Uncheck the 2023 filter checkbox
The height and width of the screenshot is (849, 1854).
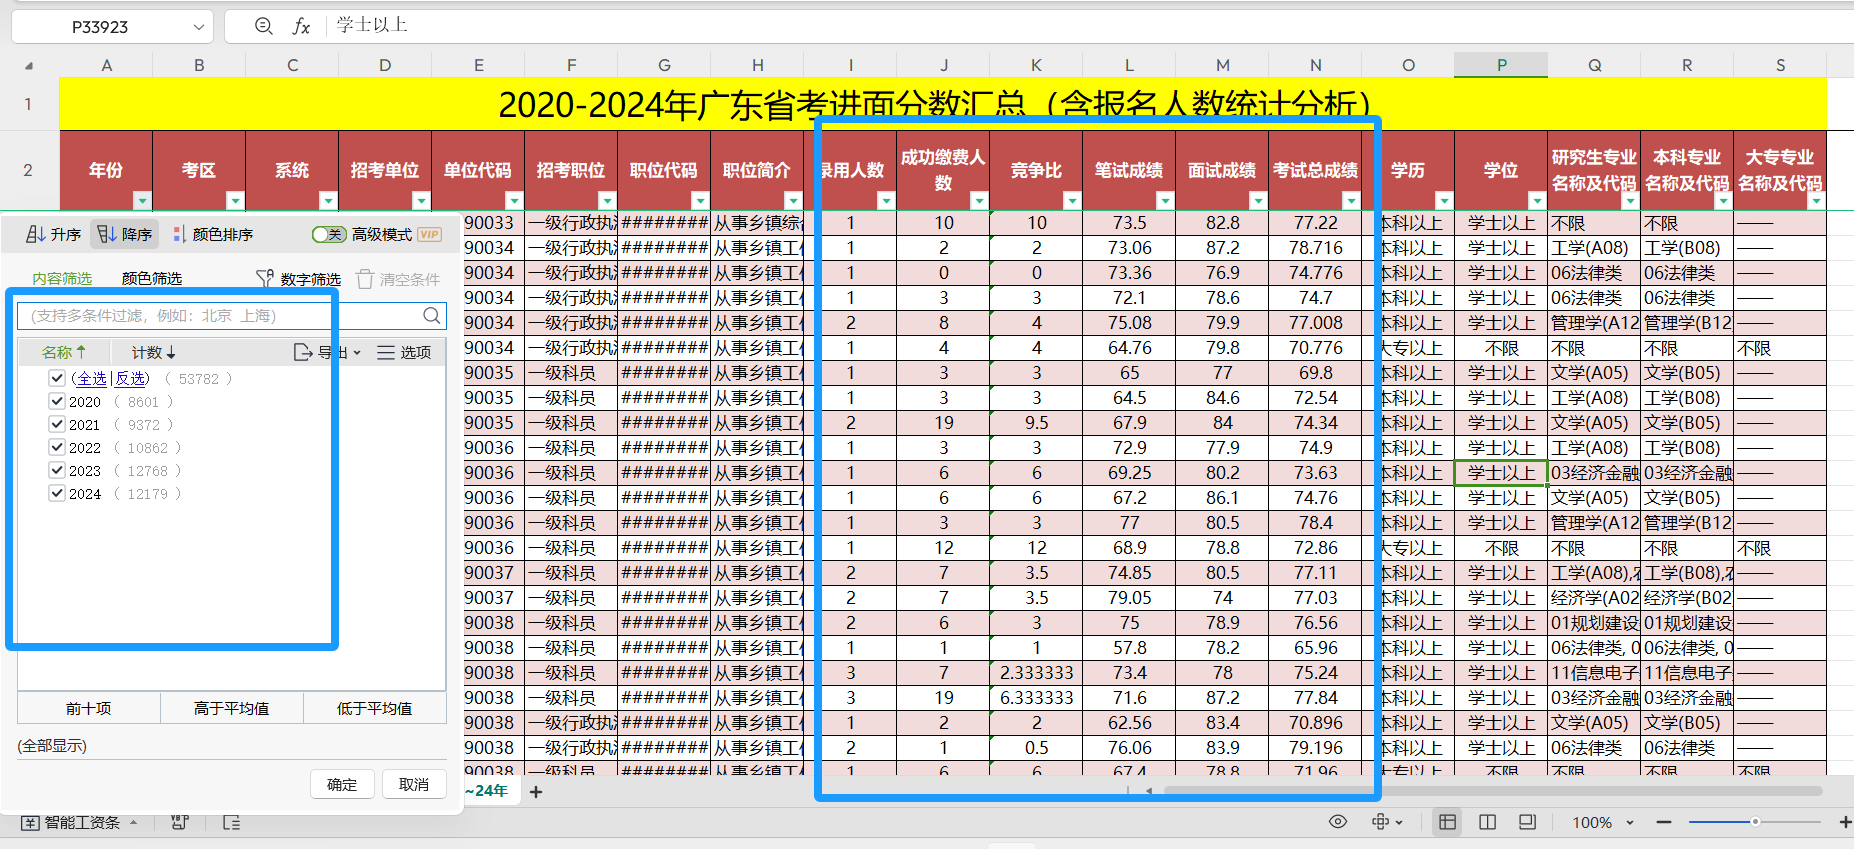tap(57, 470)
